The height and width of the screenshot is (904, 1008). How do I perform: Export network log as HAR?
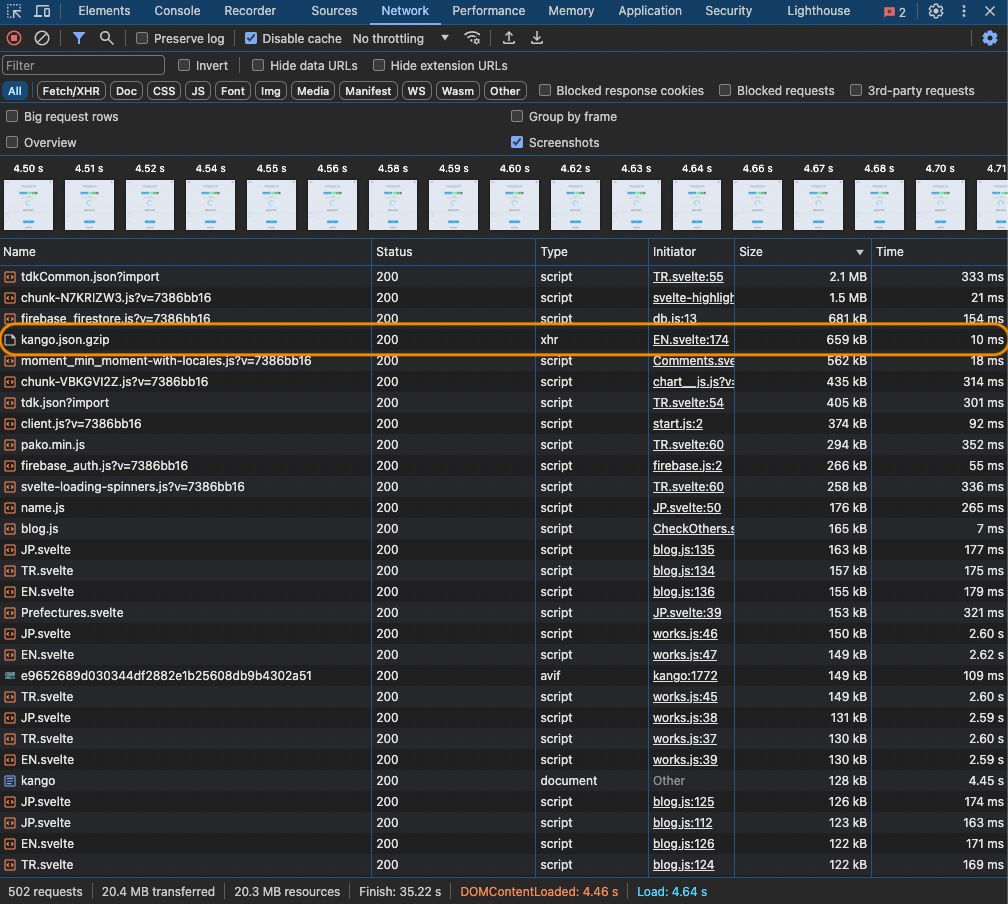pos(536,37)
